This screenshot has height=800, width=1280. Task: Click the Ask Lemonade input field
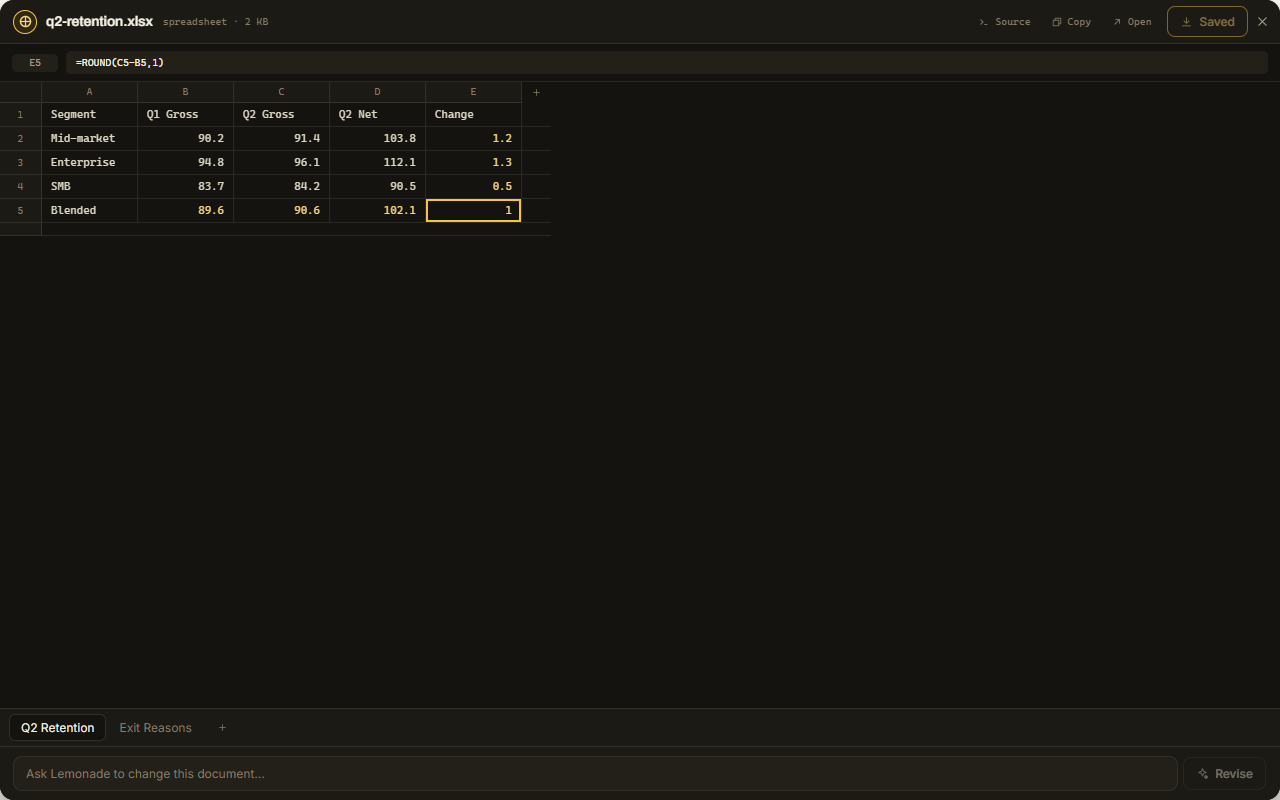(595, 774)
